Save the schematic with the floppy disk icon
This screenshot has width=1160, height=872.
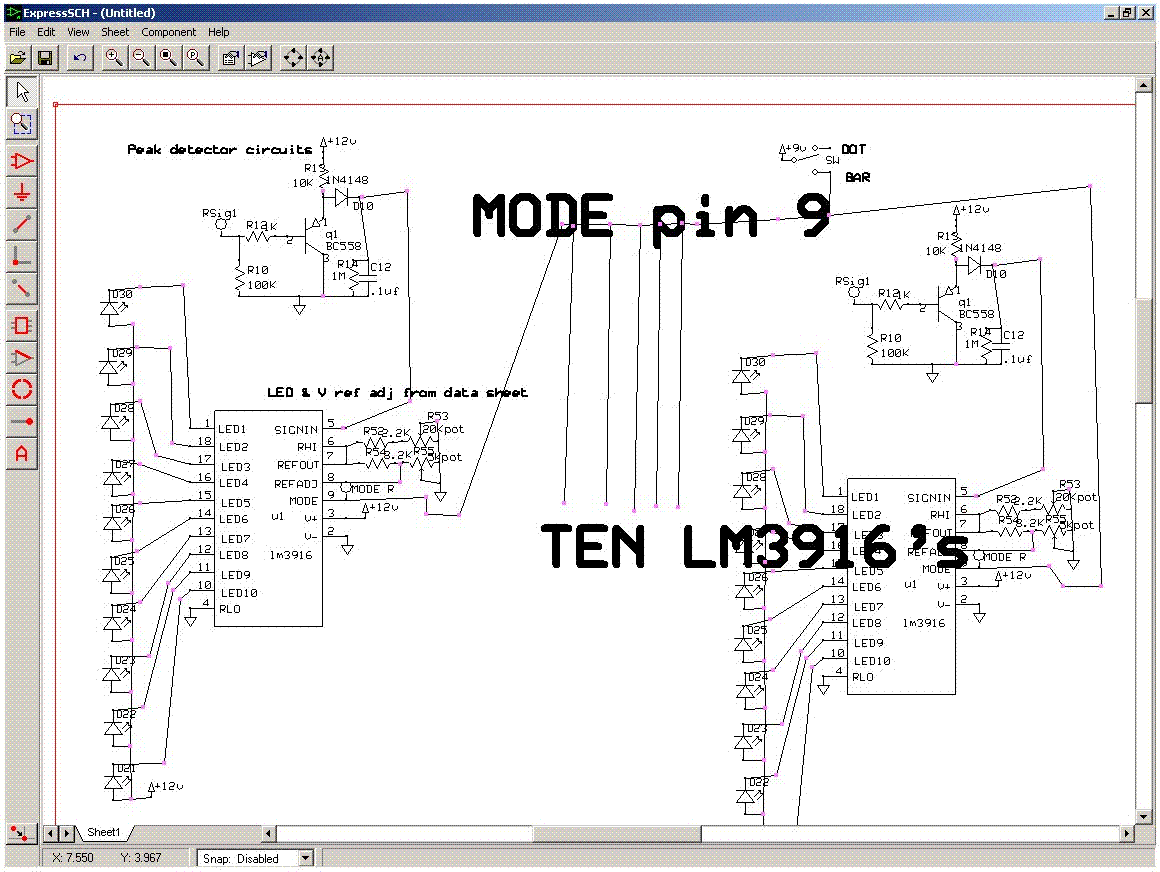[x=45, y=58]
